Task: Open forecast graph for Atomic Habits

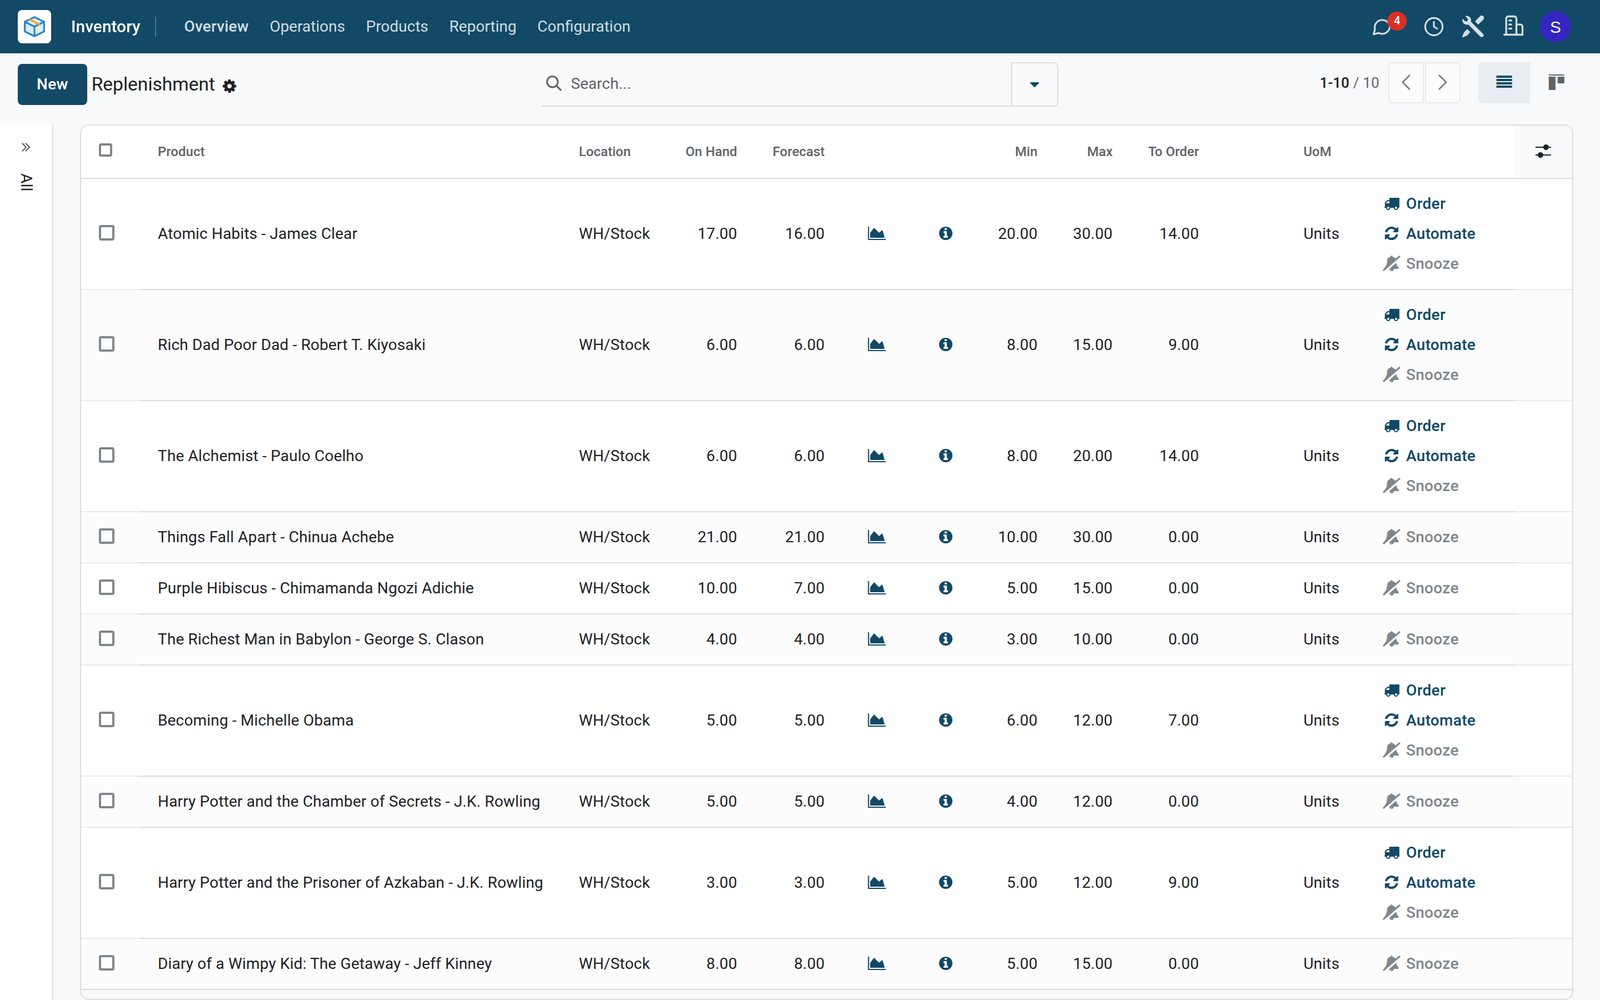Action: click(876, 234)
